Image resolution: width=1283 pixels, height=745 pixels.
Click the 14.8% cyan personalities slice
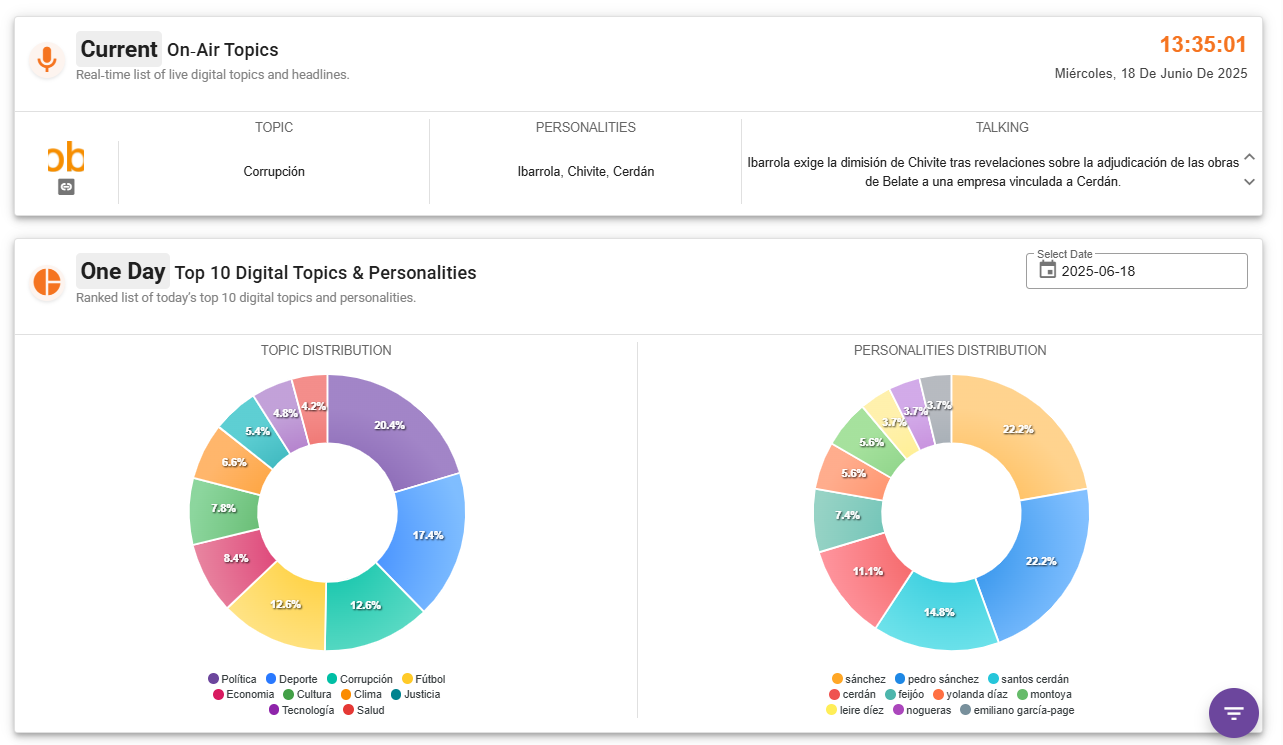pyautogui.click(x=939, y=611)
